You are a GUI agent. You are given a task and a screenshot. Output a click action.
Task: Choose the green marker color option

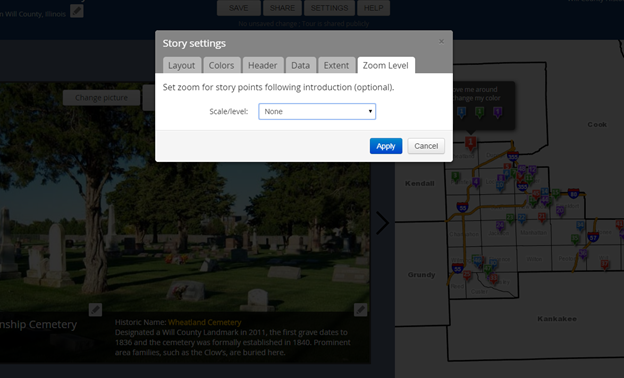[x=480, y=112]
